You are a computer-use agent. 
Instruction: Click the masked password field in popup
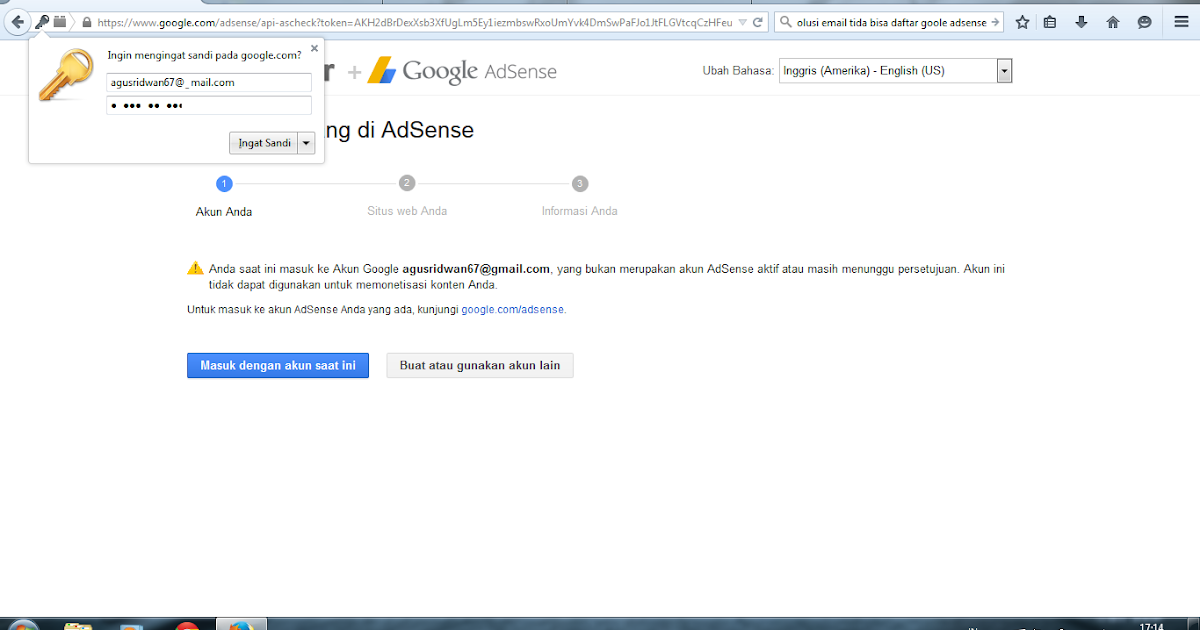(x=209, y=105)
